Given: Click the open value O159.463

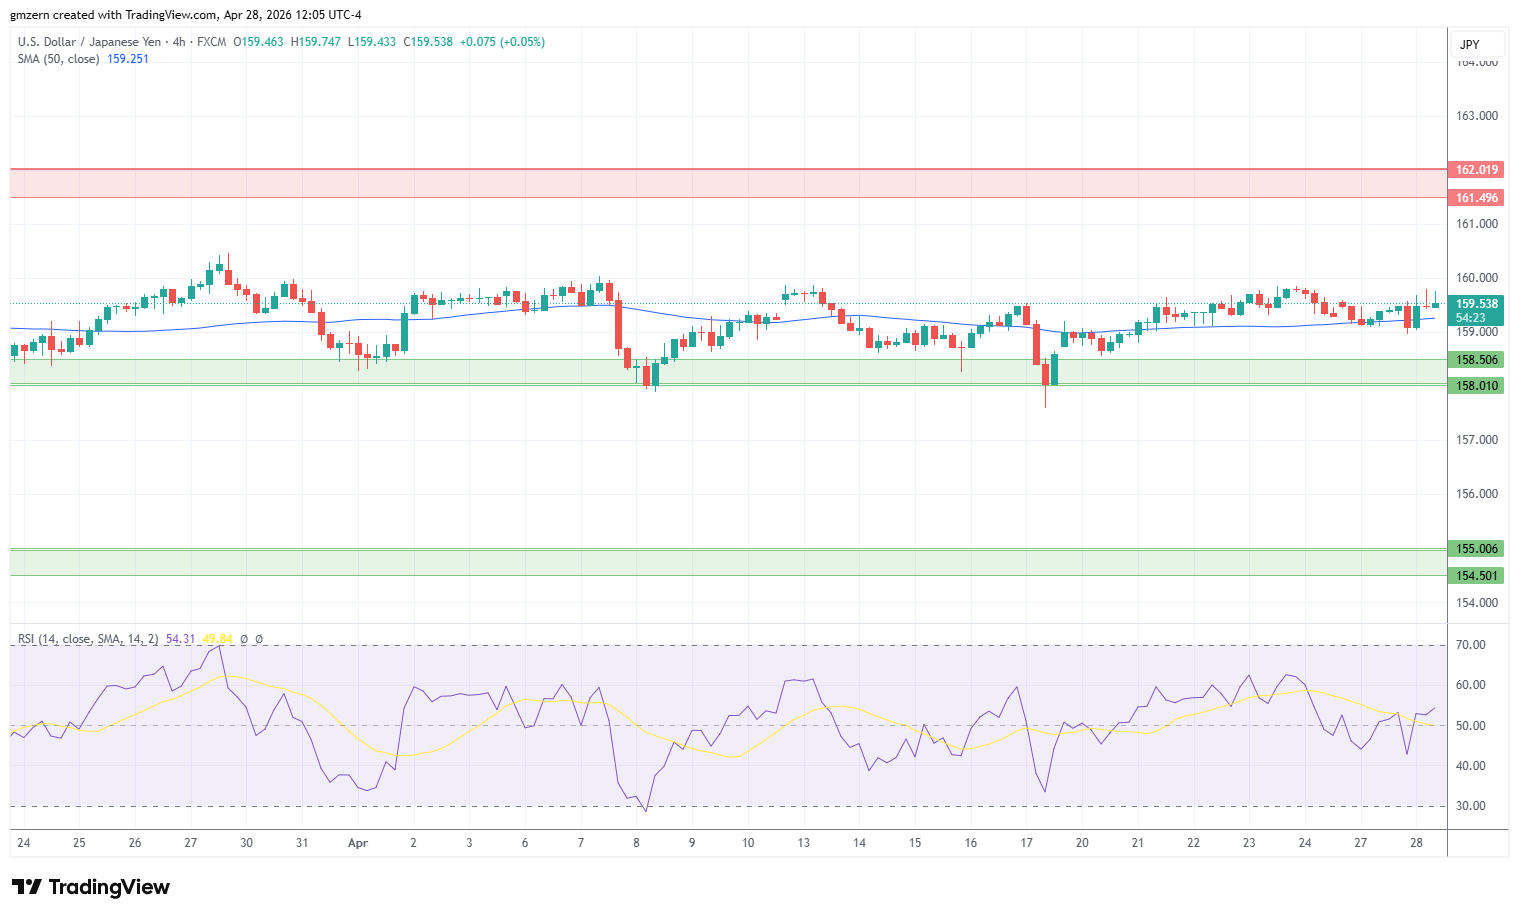Looking at the screenshot, I should 258,42.
